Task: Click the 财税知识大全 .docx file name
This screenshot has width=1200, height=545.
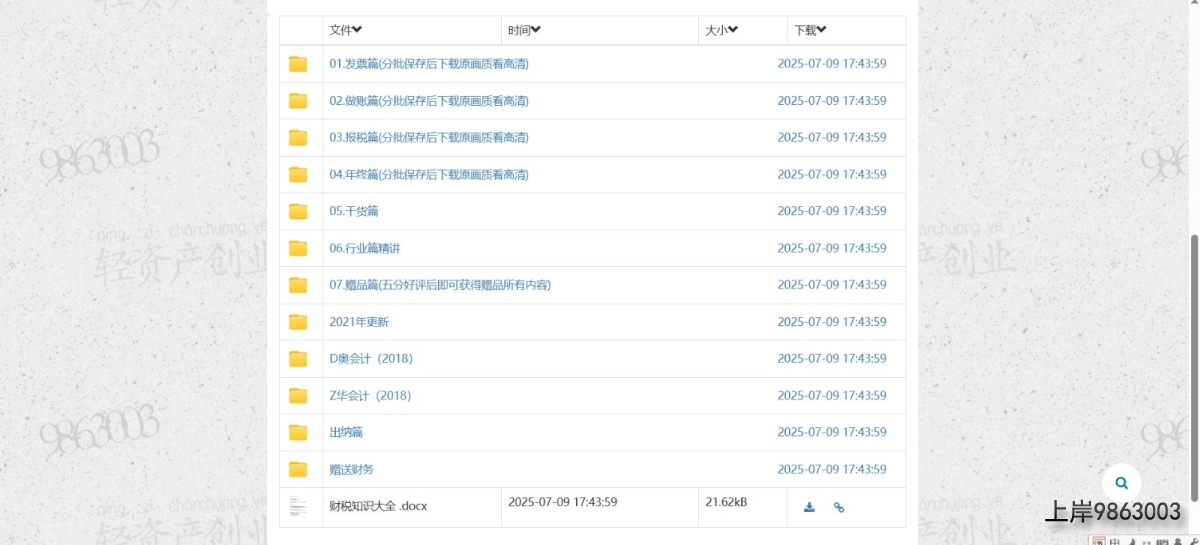Action: tap(378, 506)
